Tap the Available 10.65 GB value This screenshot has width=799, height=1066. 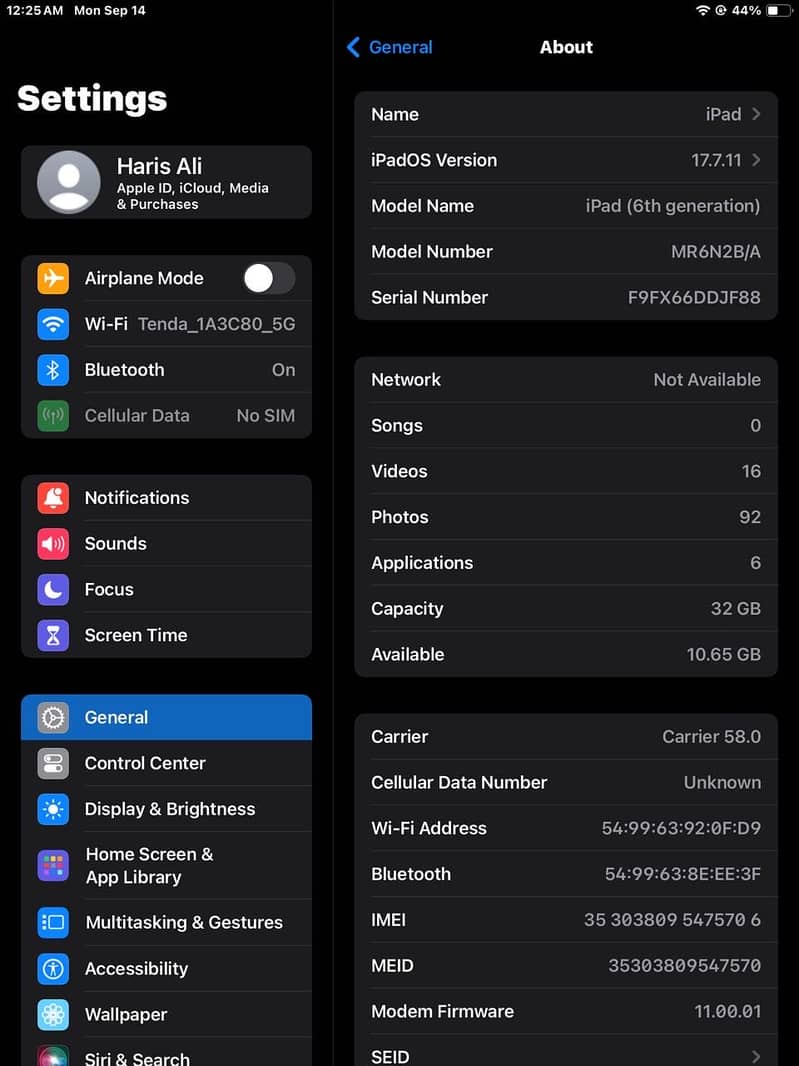pos(724,654)
